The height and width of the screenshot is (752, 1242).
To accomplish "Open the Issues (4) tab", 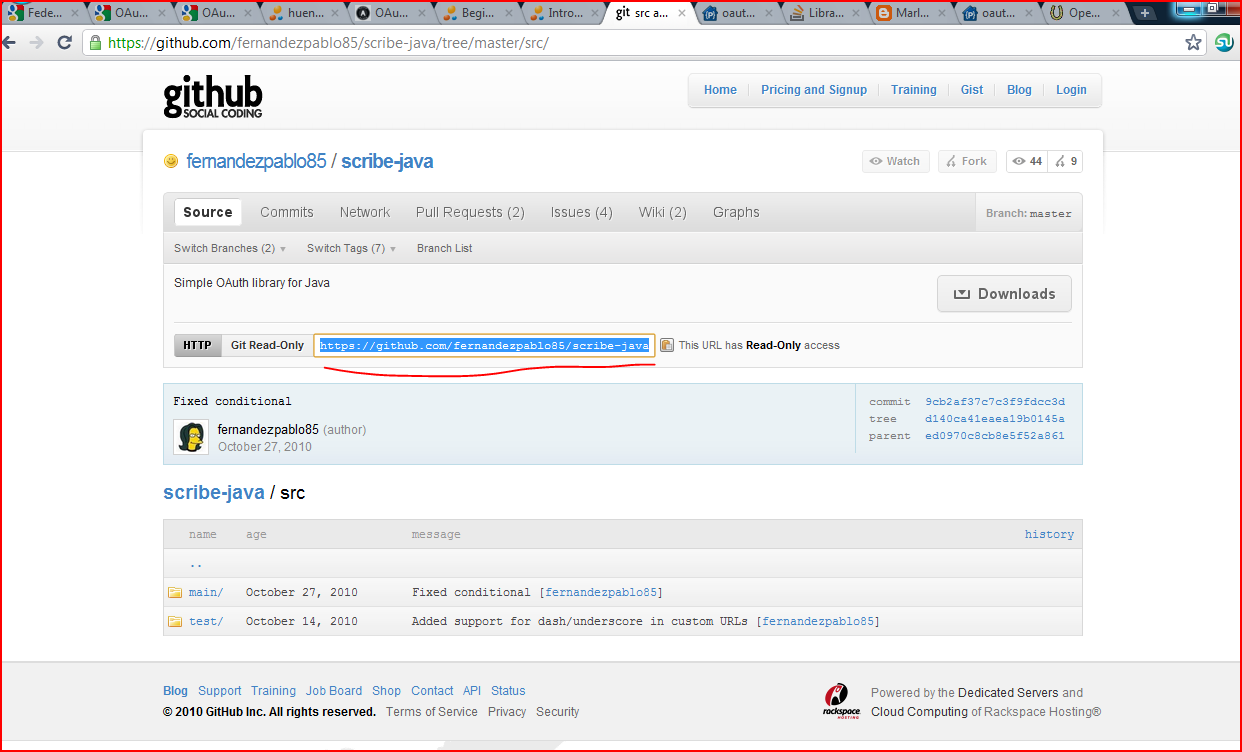I will [581, 212].
